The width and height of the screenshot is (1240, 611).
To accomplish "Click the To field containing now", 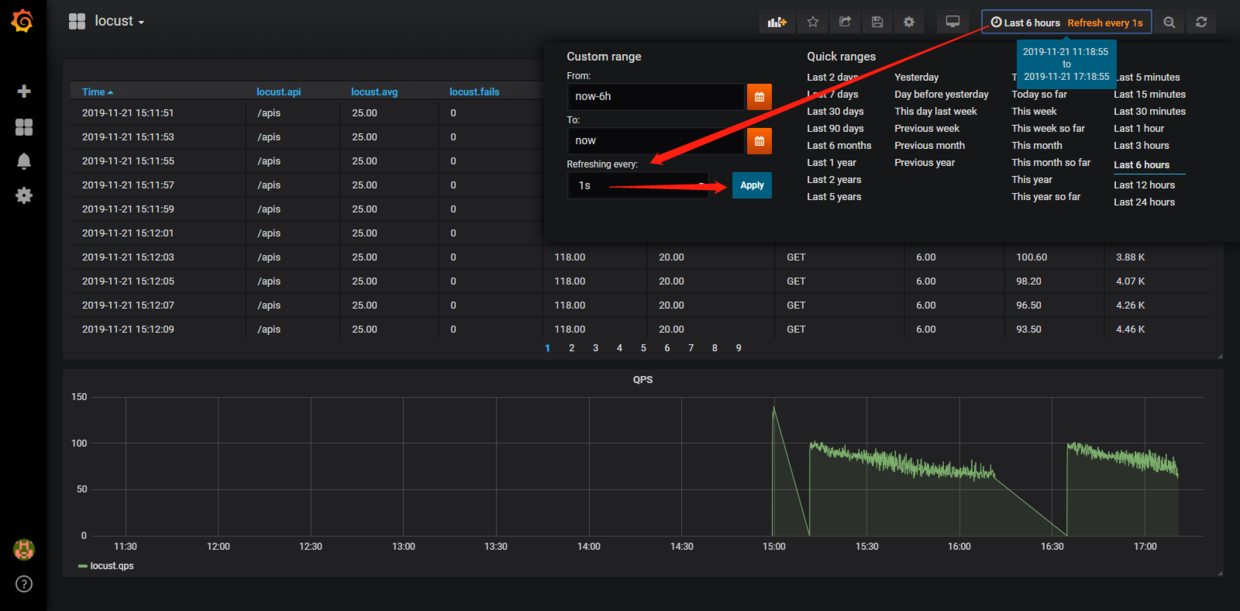I will point(654,141).
